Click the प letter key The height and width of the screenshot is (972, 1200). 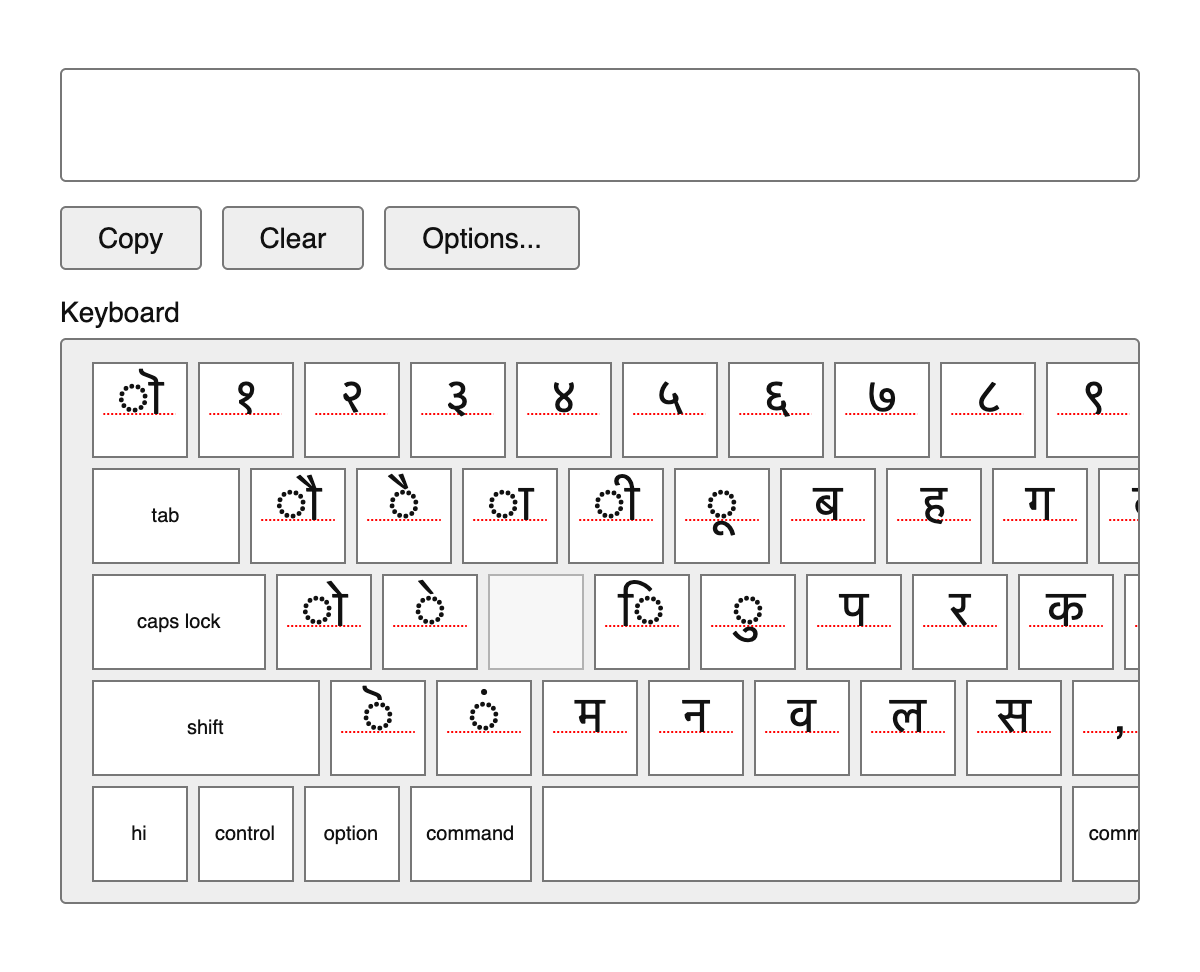tap(854, 622)
